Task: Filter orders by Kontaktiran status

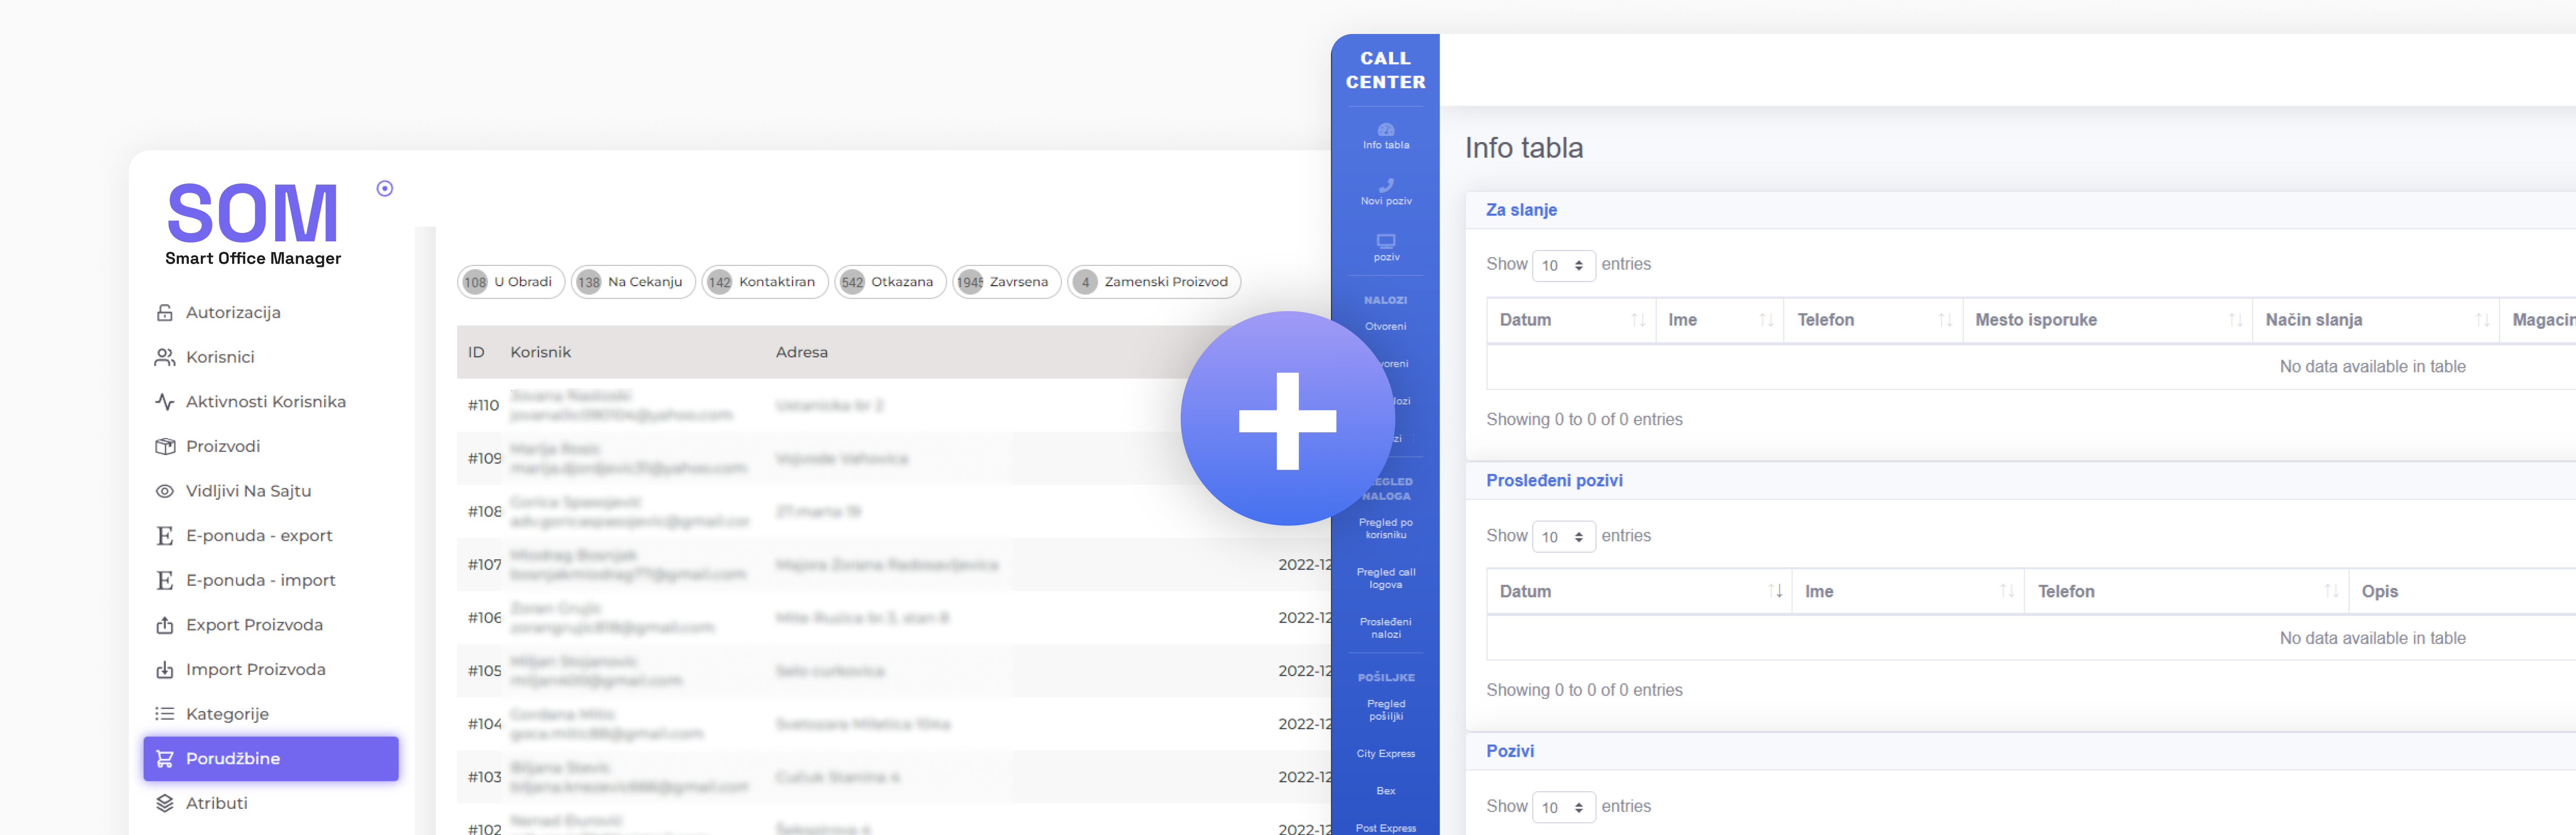Action: tap(765, 282)
